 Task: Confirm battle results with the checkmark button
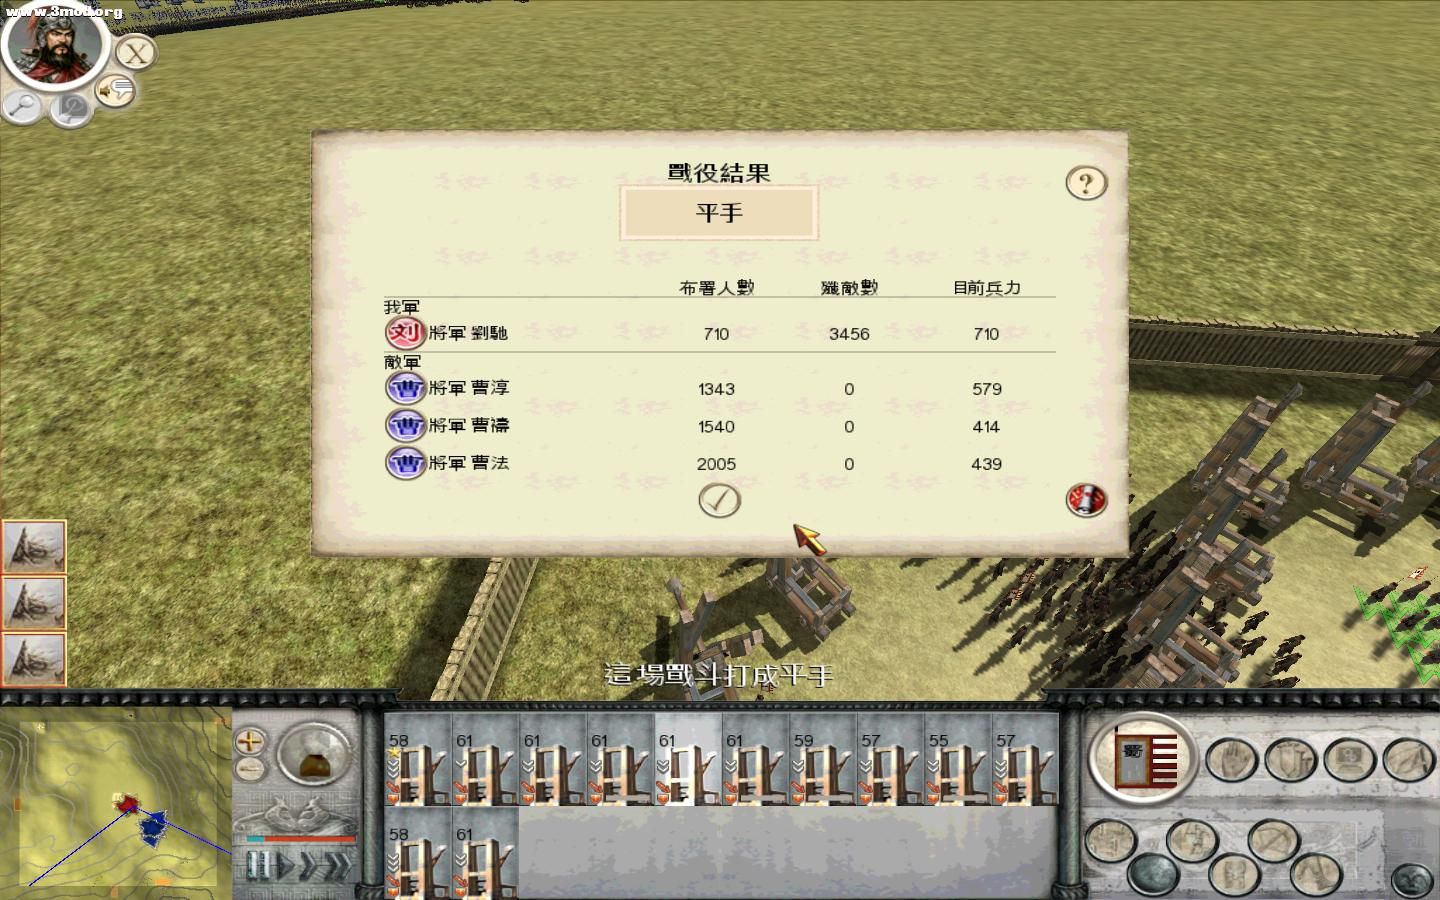(x=719, y=500)
